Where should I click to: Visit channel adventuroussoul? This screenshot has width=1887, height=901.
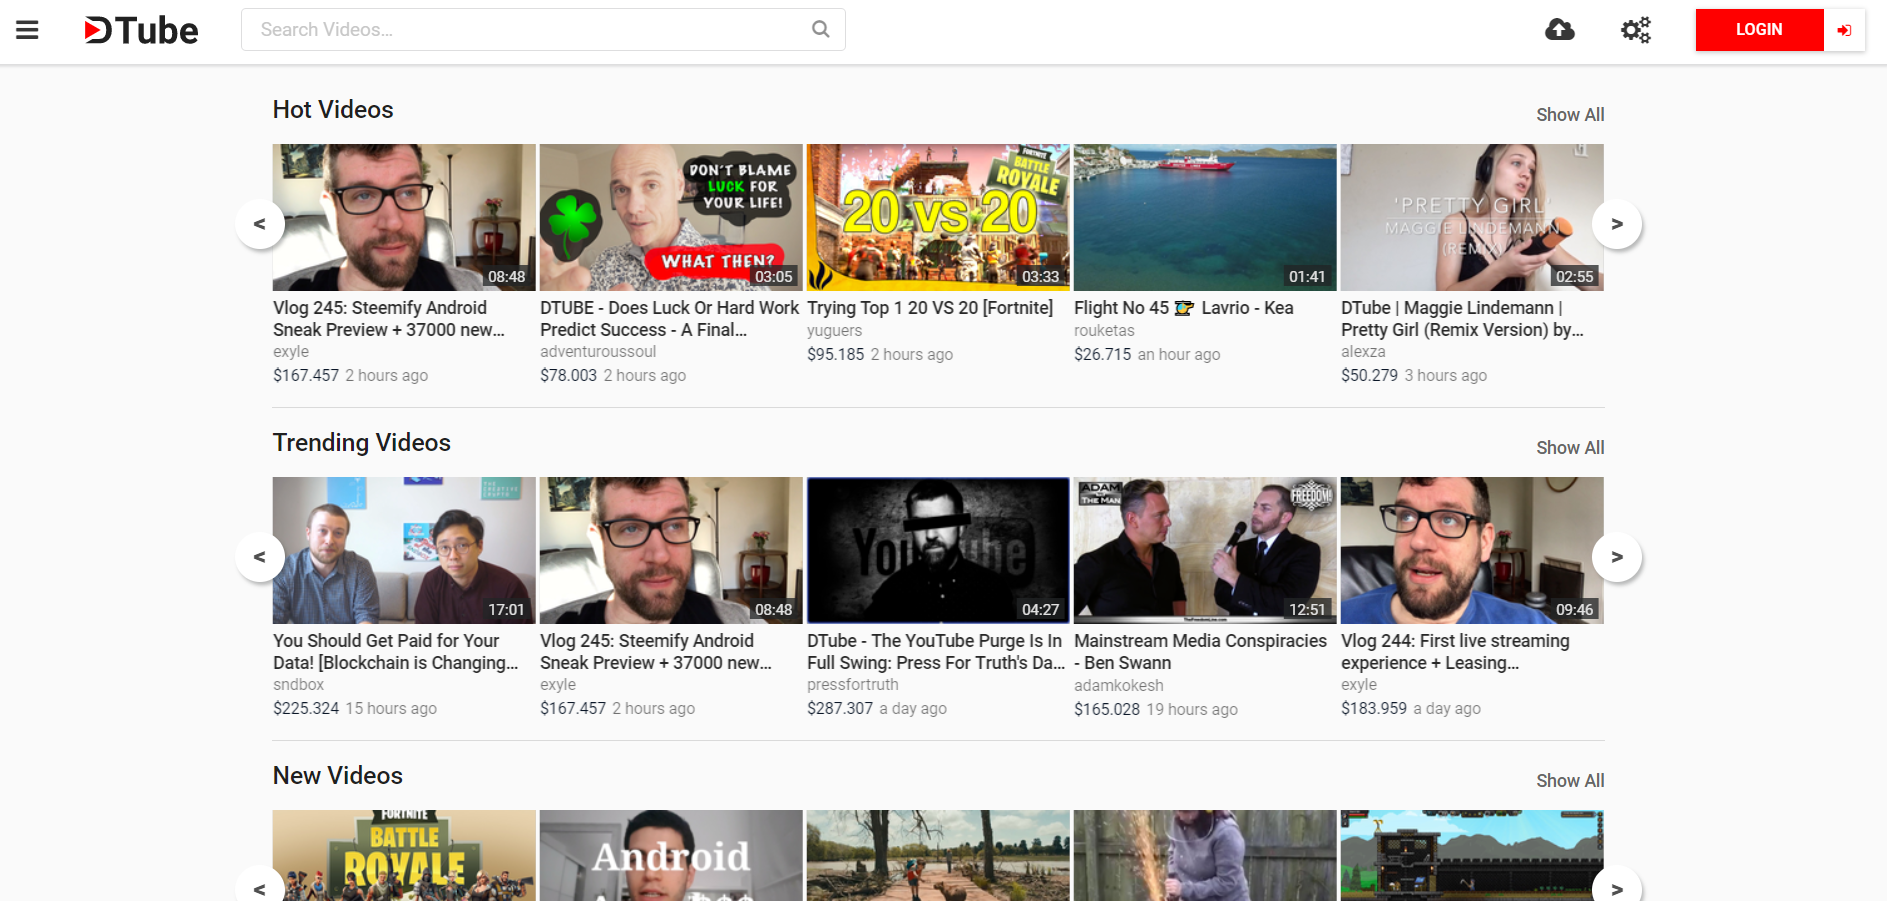pos(598,352)
